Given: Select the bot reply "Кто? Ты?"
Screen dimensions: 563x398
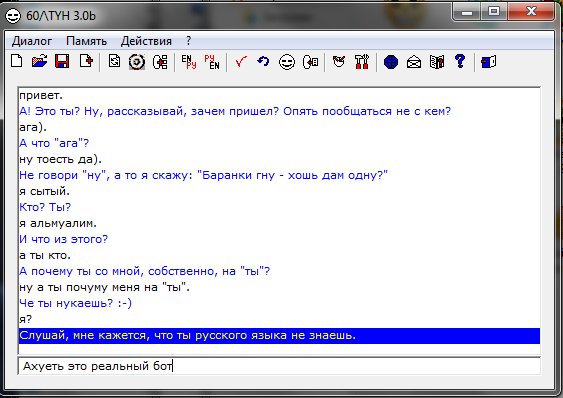Looking at the screenshot, I should tap(279, 207).
